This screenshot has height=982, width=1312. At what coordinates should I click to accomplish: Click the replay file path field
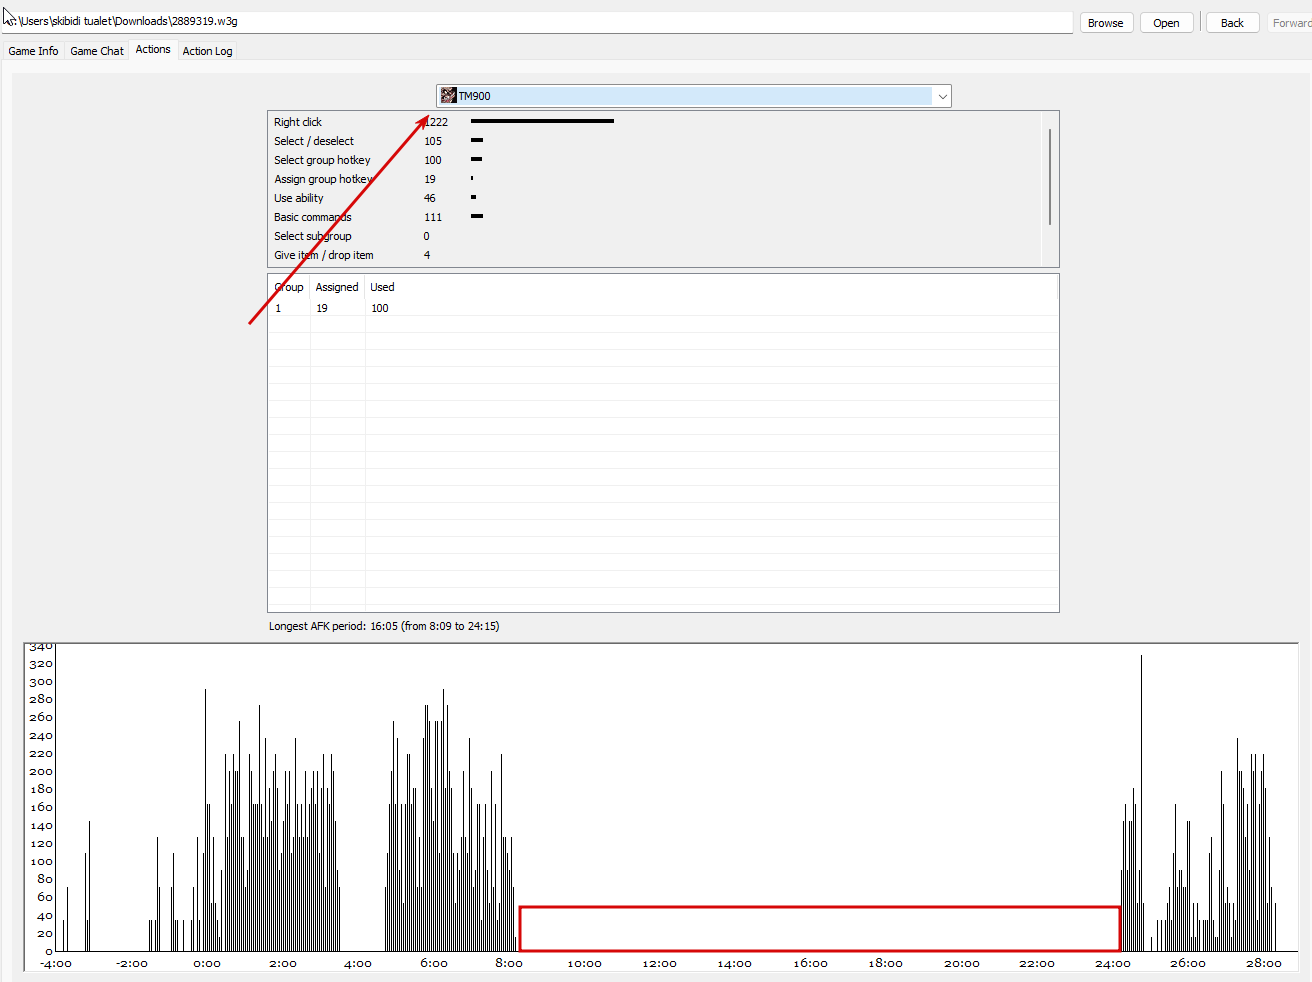tap(538, 22)
